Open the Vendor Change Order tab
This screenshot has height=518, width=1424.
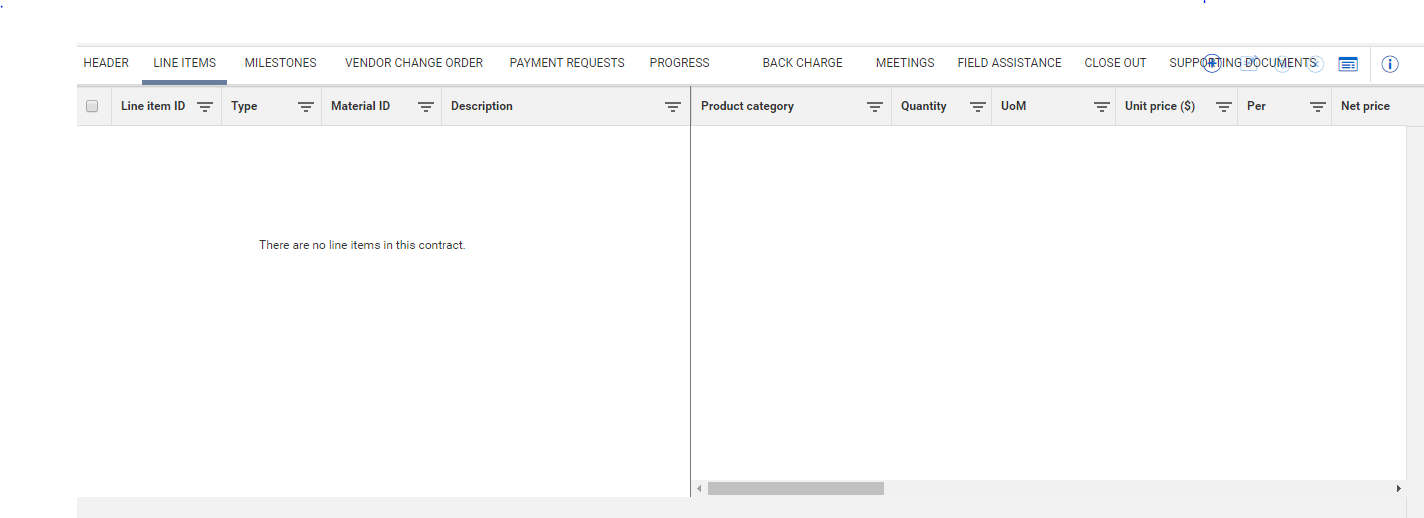pyautogui.click(x=414, y=63)
